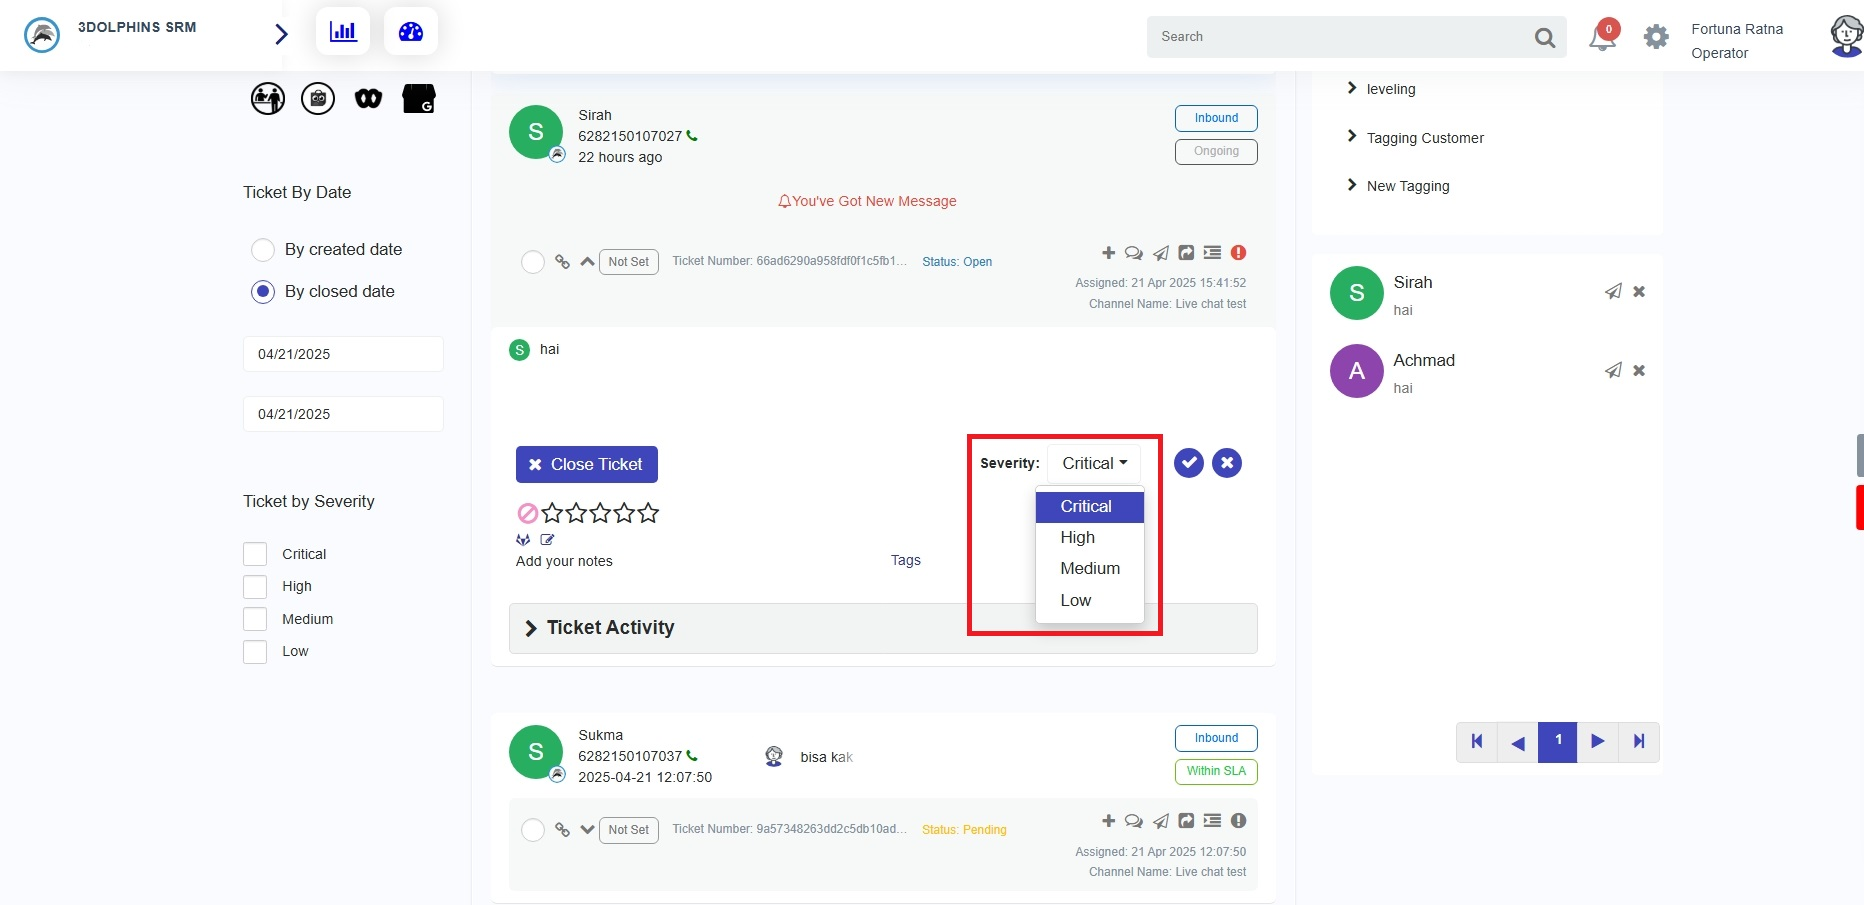
Task: Cancel severity change with the X icon
Action: click(1227, 463)
